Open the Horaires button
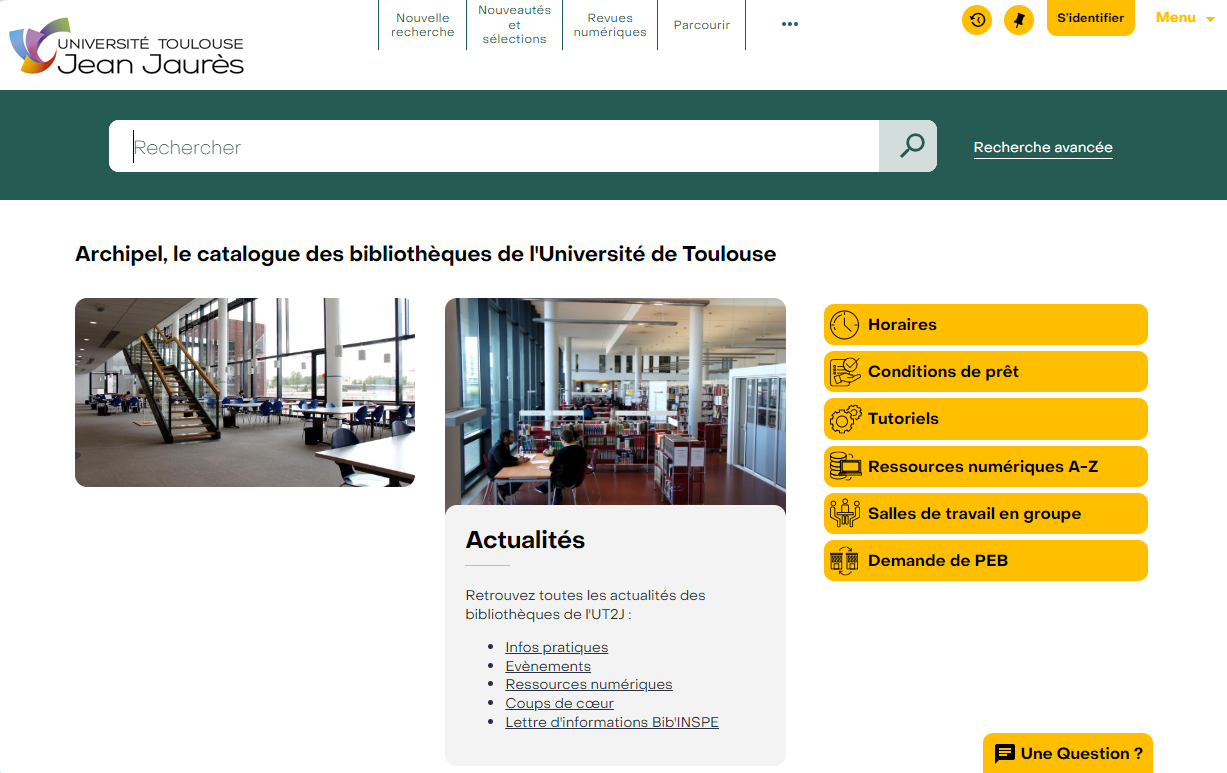Viewport: 1227px width, 773px height. pos(986,325)
